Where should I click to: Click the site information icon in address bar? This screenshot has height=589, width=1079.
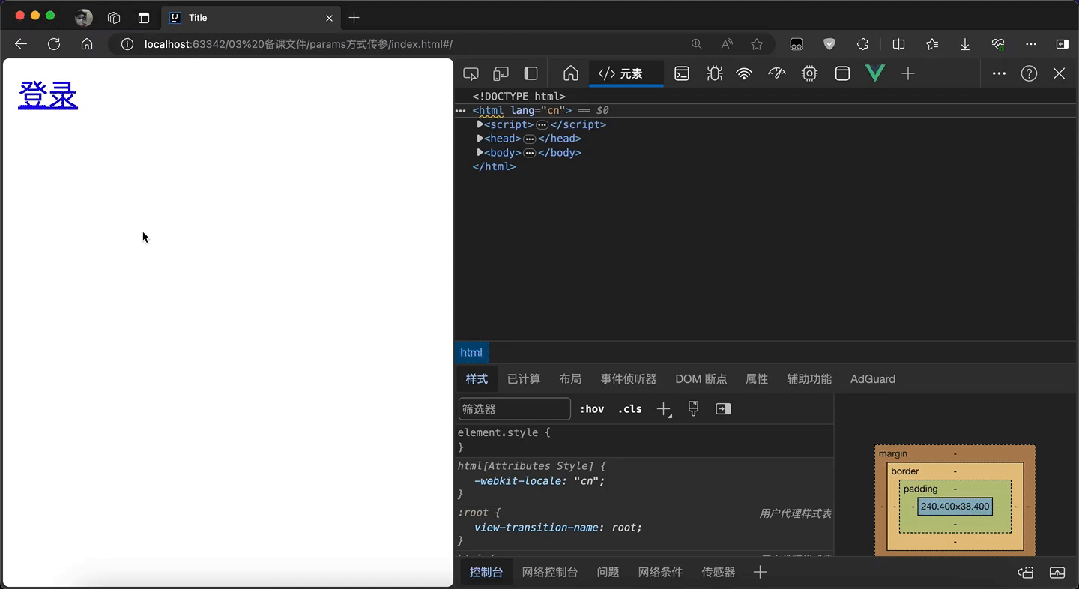(127, 44)
